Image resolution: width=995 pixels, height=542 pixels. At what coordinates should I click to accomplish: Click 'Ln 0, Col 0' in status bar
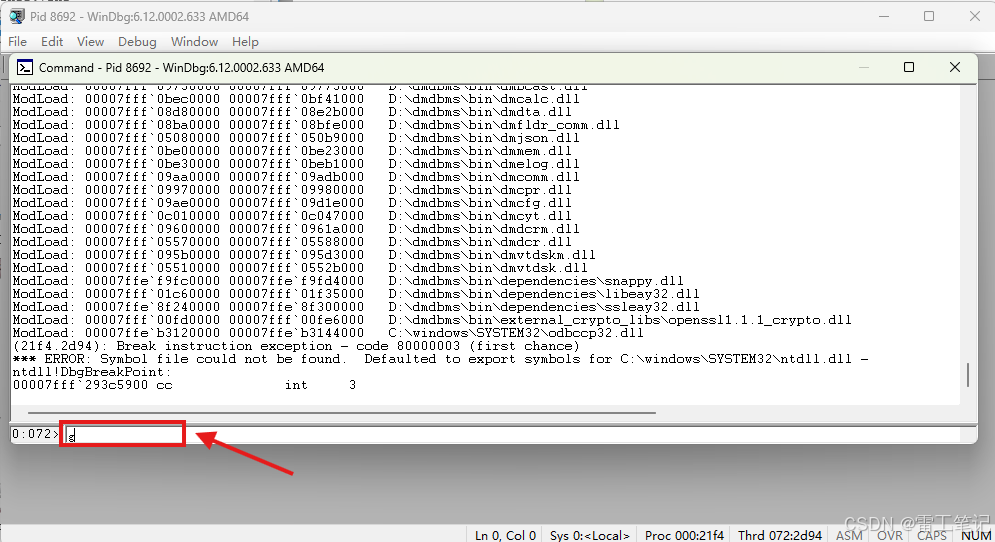click(x=505, y=535)
